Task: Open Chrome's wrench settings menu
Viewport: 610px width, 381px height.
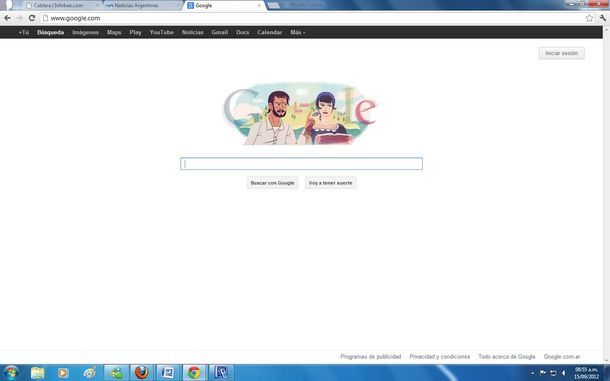Action: pos(603,18)
